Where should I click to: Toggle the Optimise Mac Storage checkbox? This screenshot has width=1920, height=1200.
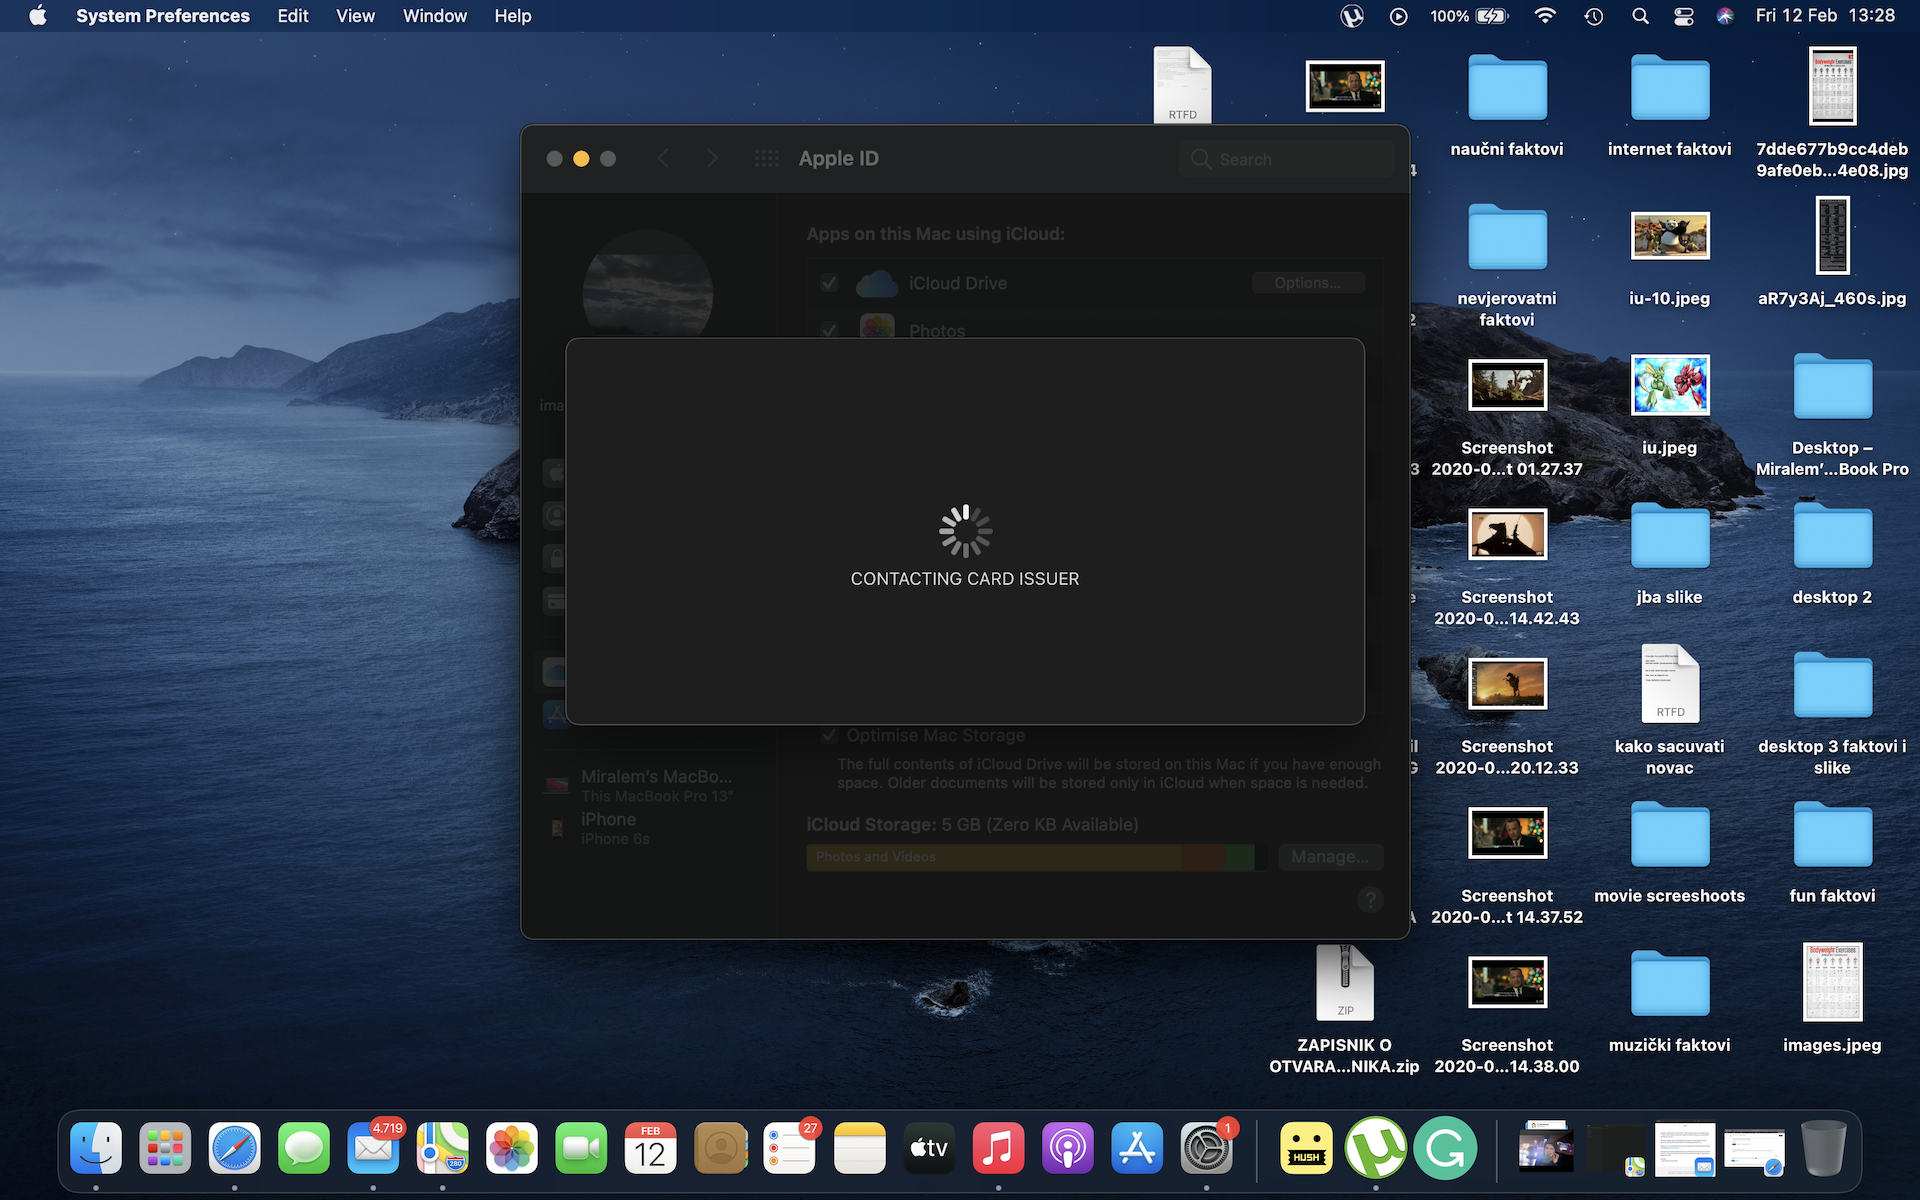tap(829, 736)
